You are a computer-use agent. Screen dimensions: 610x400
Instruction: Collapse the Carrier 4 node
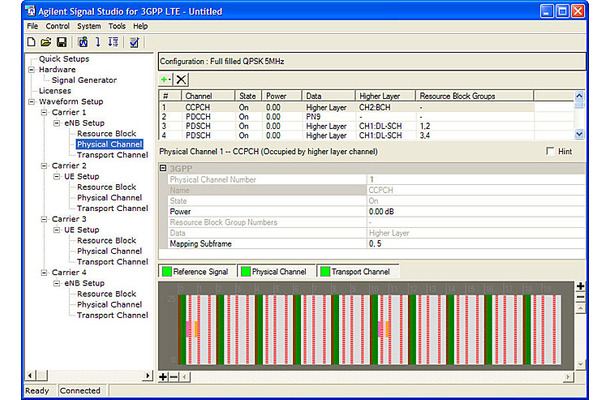[44, 272]
